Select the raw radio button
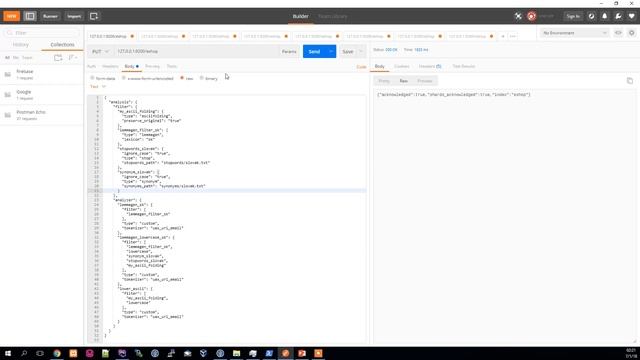Screen dimensions: 640x360 tap(182, 78)
